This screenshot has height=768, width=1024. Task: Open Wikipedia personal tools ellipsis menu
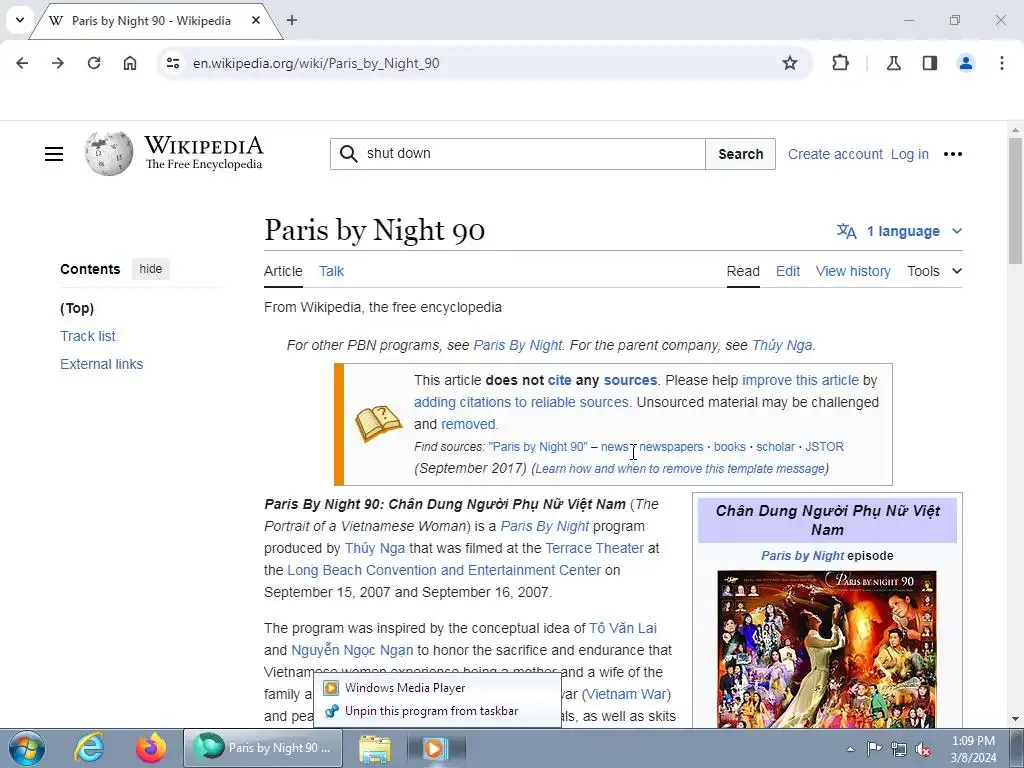coord(953,154)
